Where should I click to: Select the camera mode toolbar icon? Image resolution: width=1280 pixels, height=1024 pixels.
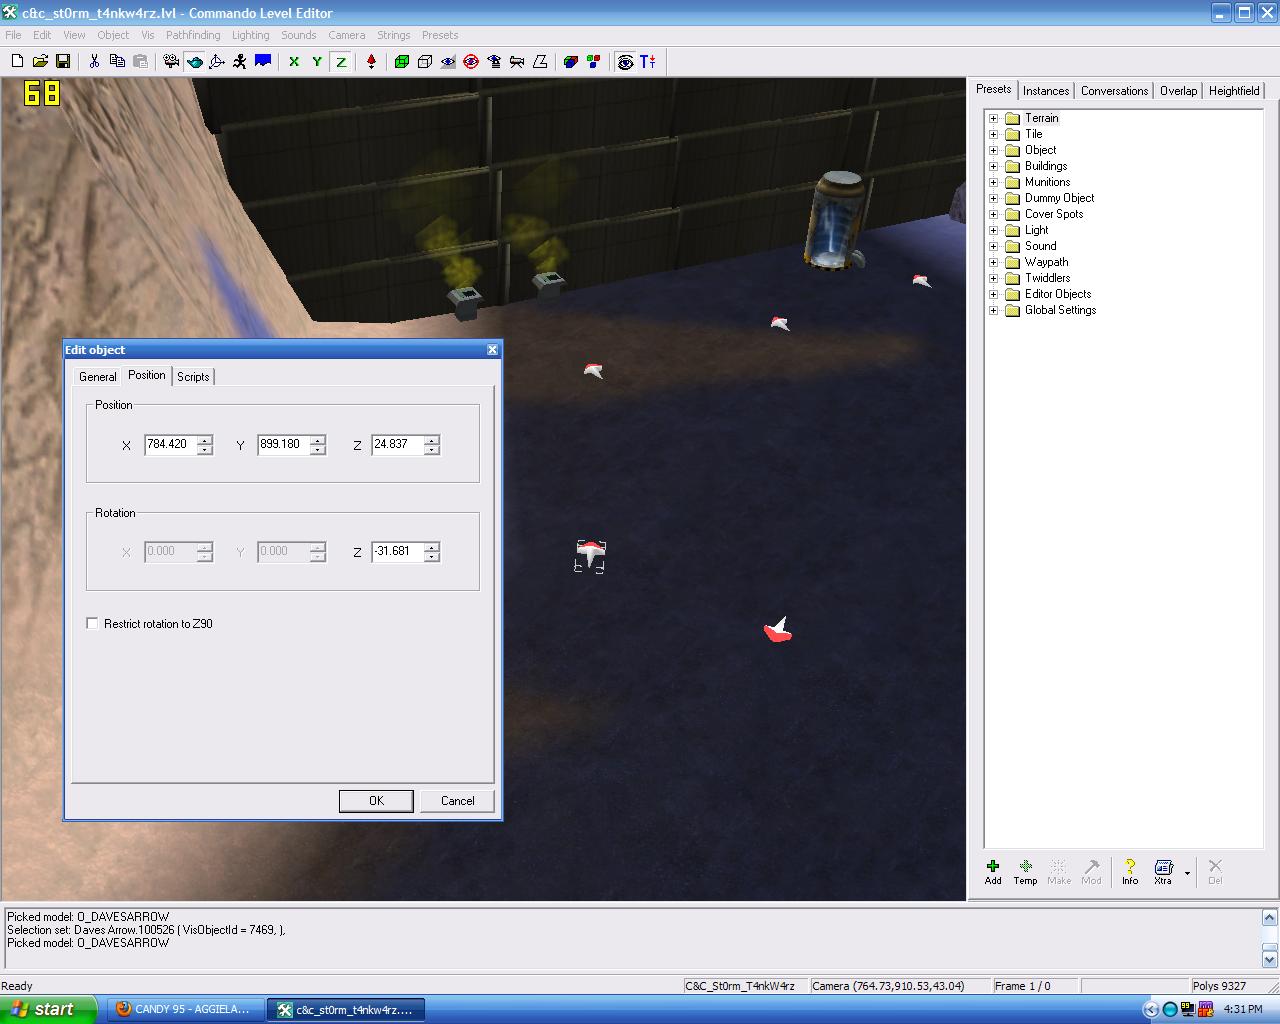pyautogui.click(x=171, y=61)
